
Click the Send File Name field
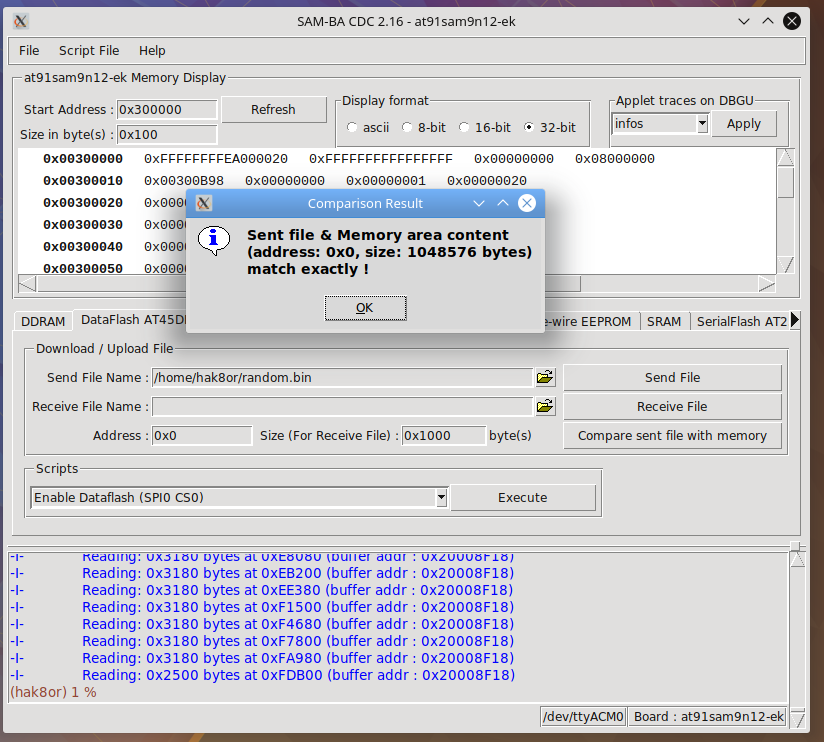(x=342, y=377)
